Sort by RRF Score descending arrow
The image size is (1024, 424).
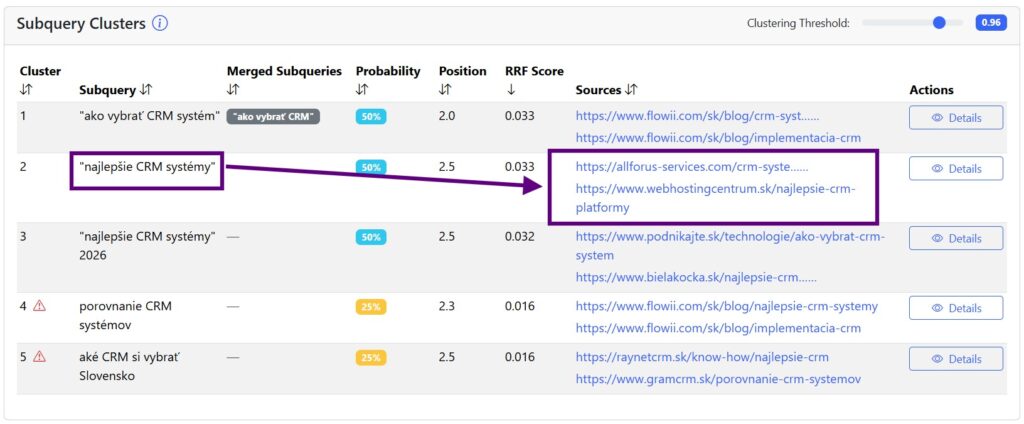510,90
